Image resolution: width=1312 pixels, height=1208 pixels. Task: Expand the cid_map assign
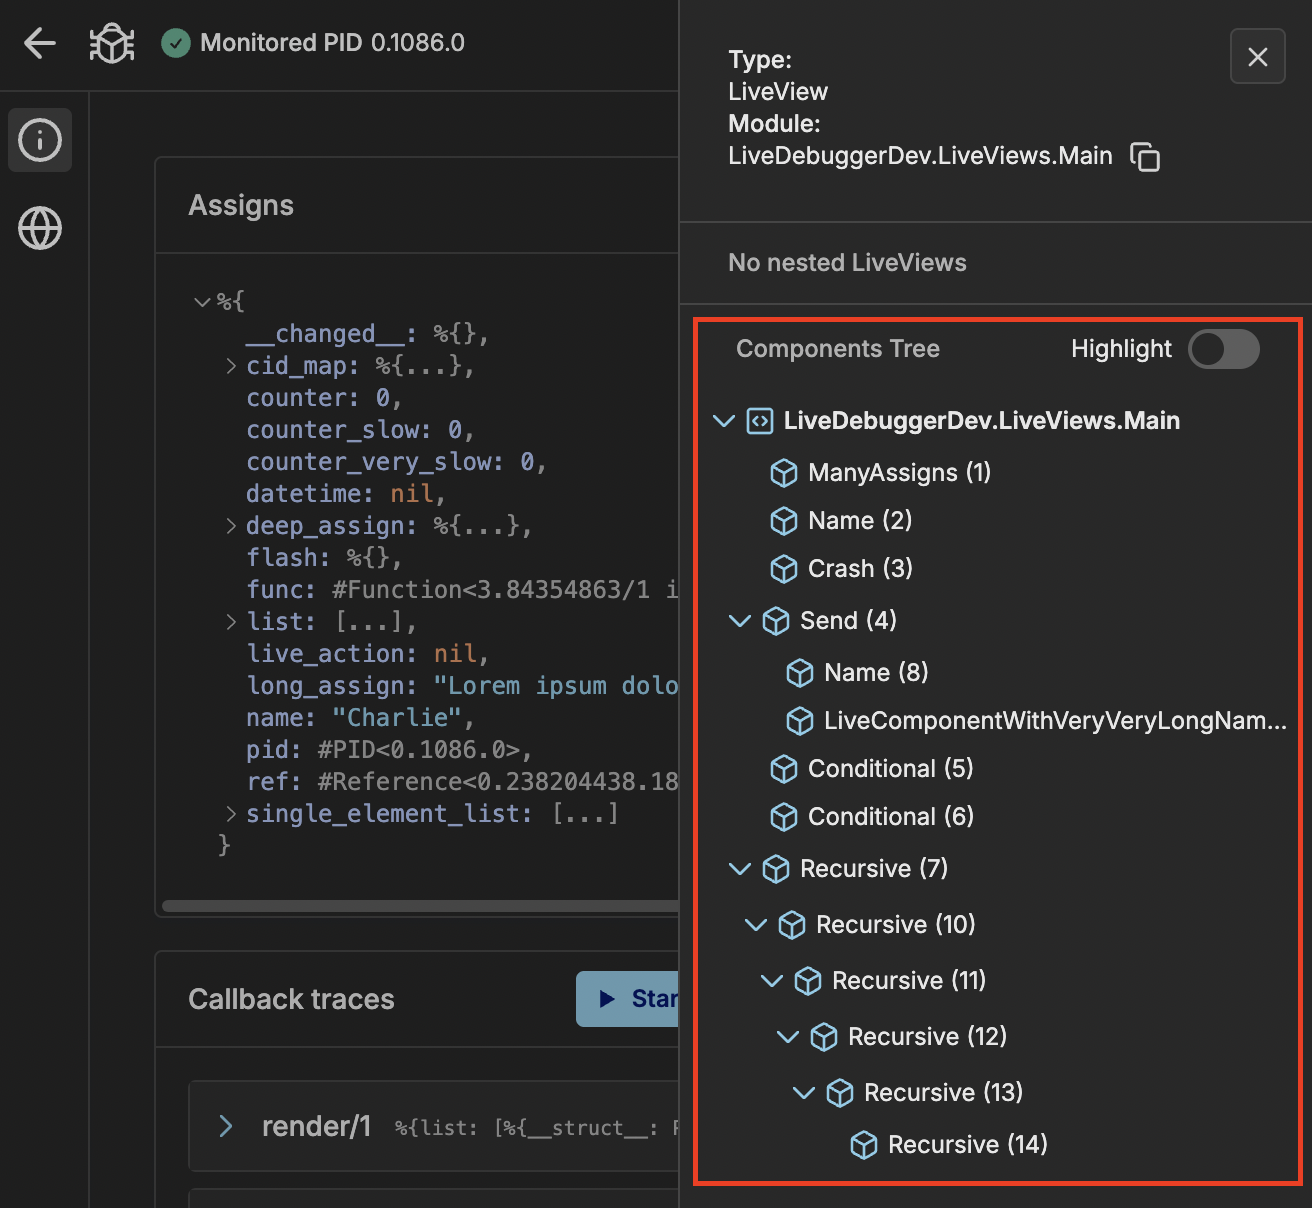click(231, 366)
